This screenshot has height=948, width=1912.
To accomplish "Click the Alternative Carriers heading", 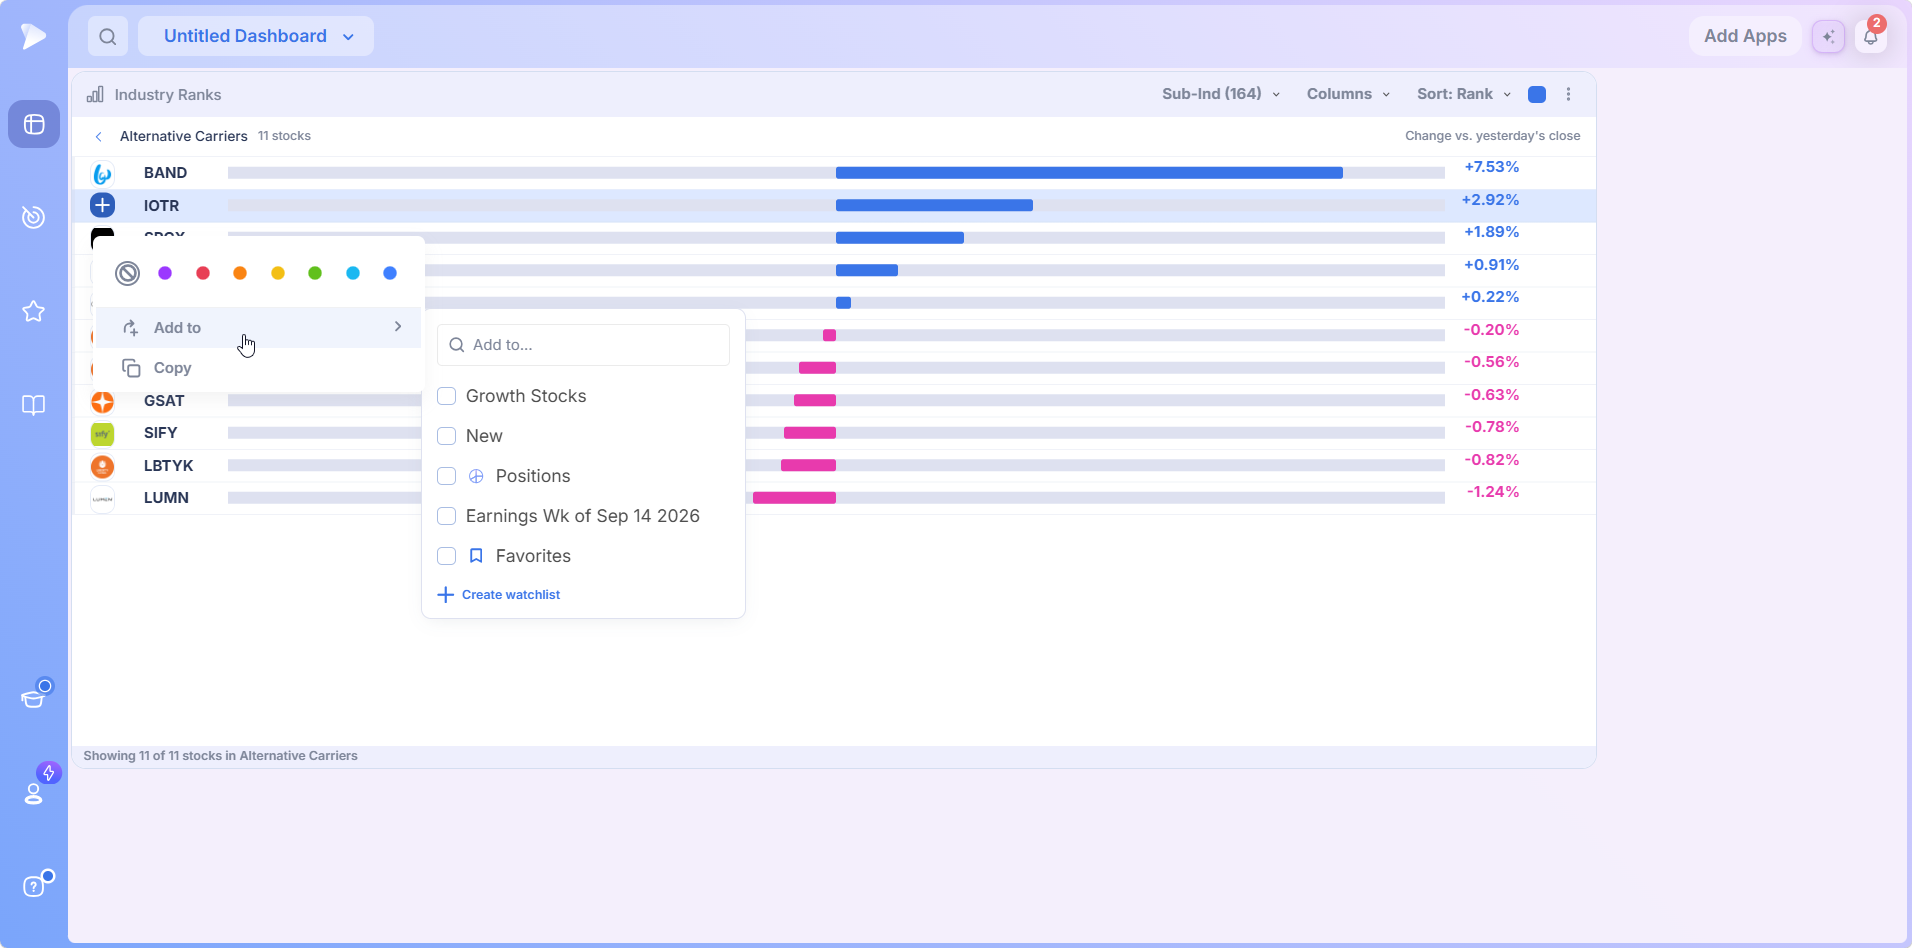I will point(184,136).
